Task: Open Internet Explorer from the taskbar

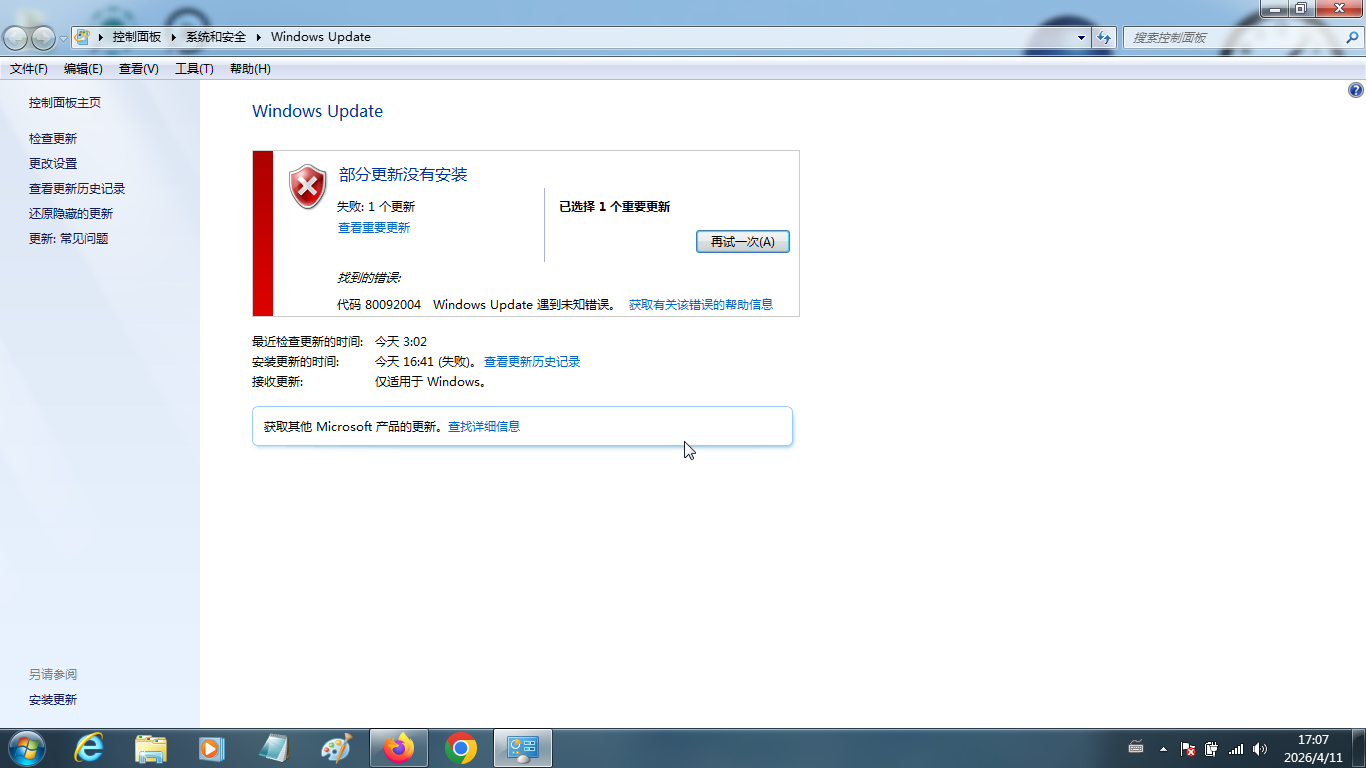Action: [89, 748]
